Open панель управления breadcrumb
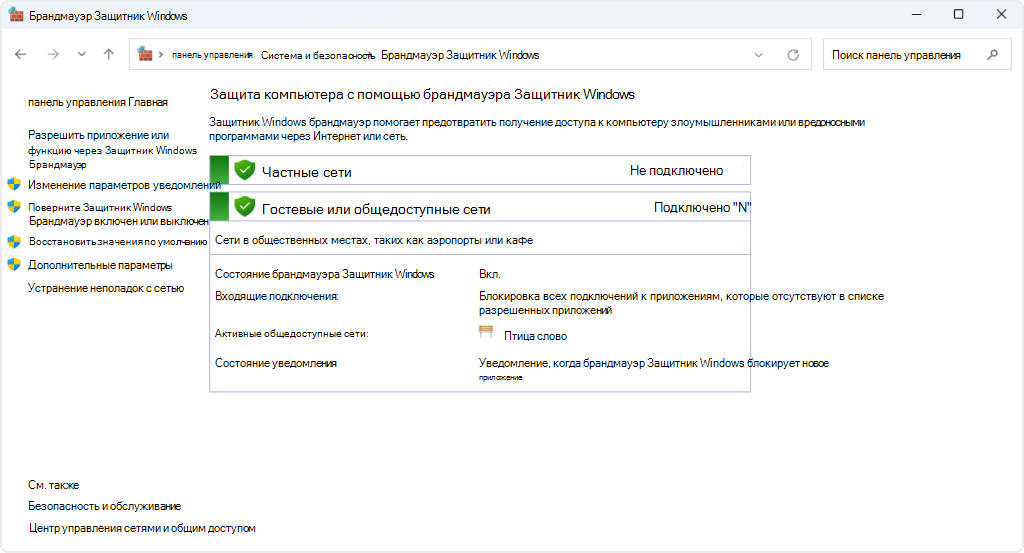 coord(212,55)
